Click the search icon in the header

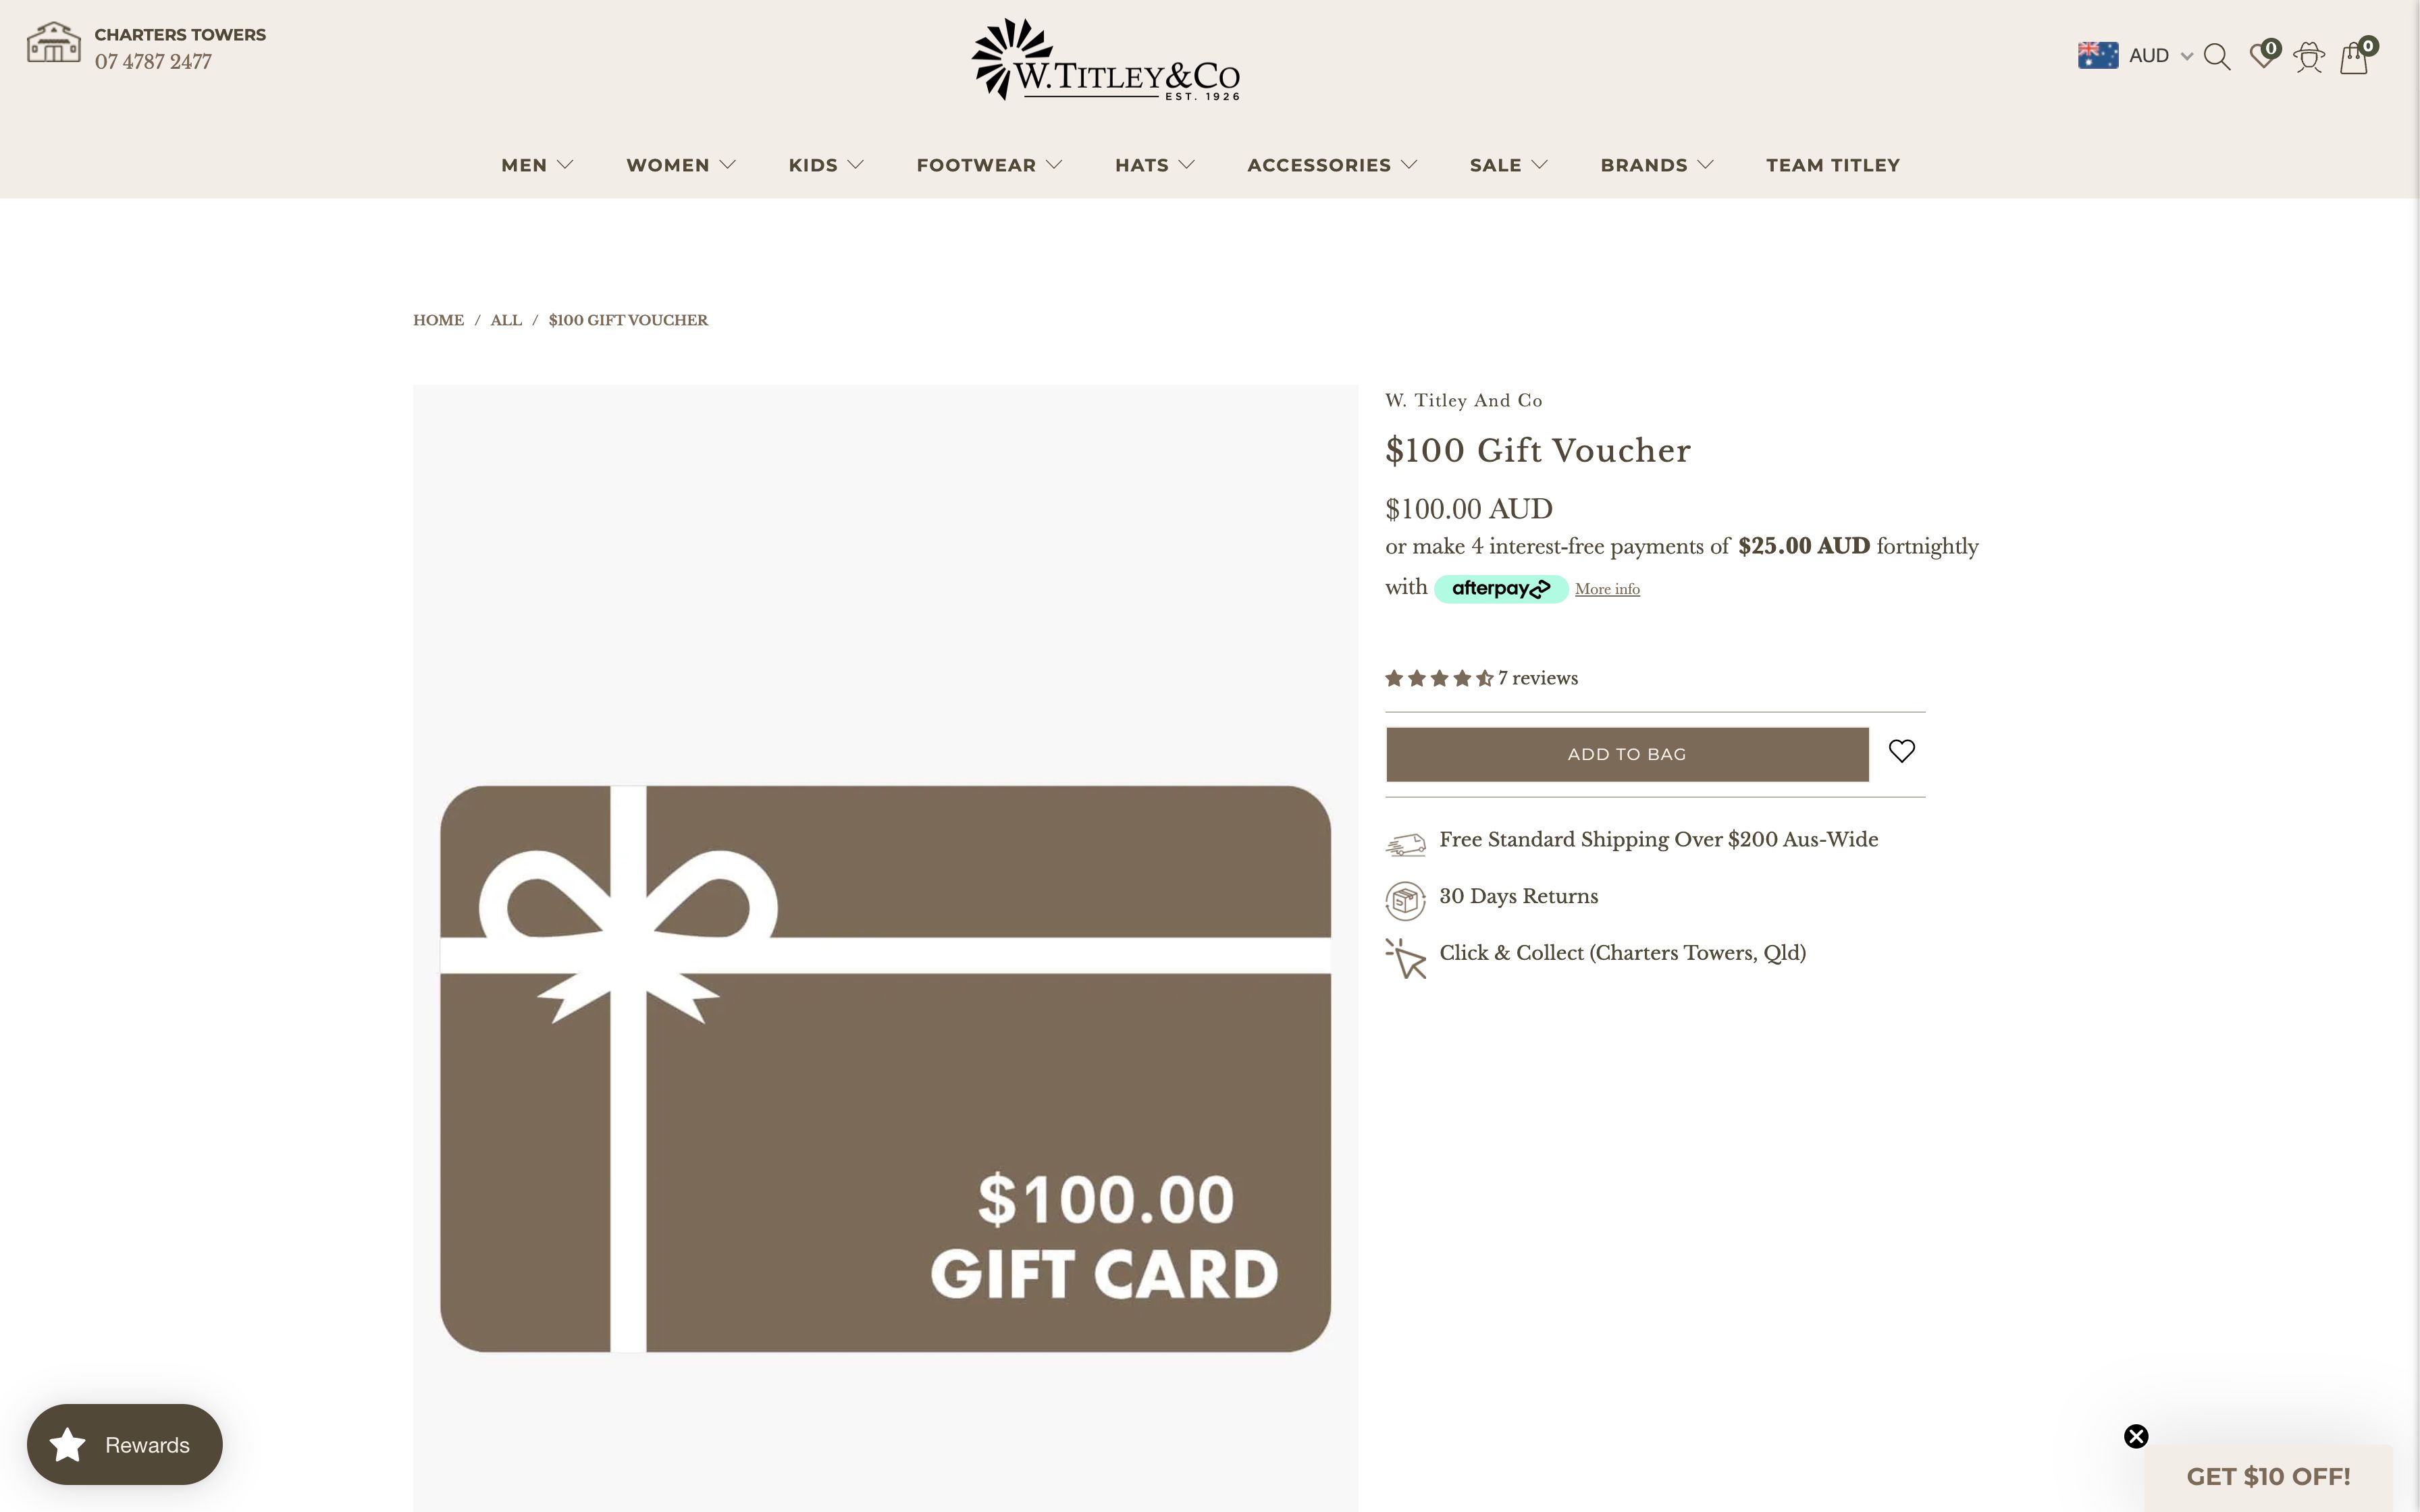(x=2216, y=56)
